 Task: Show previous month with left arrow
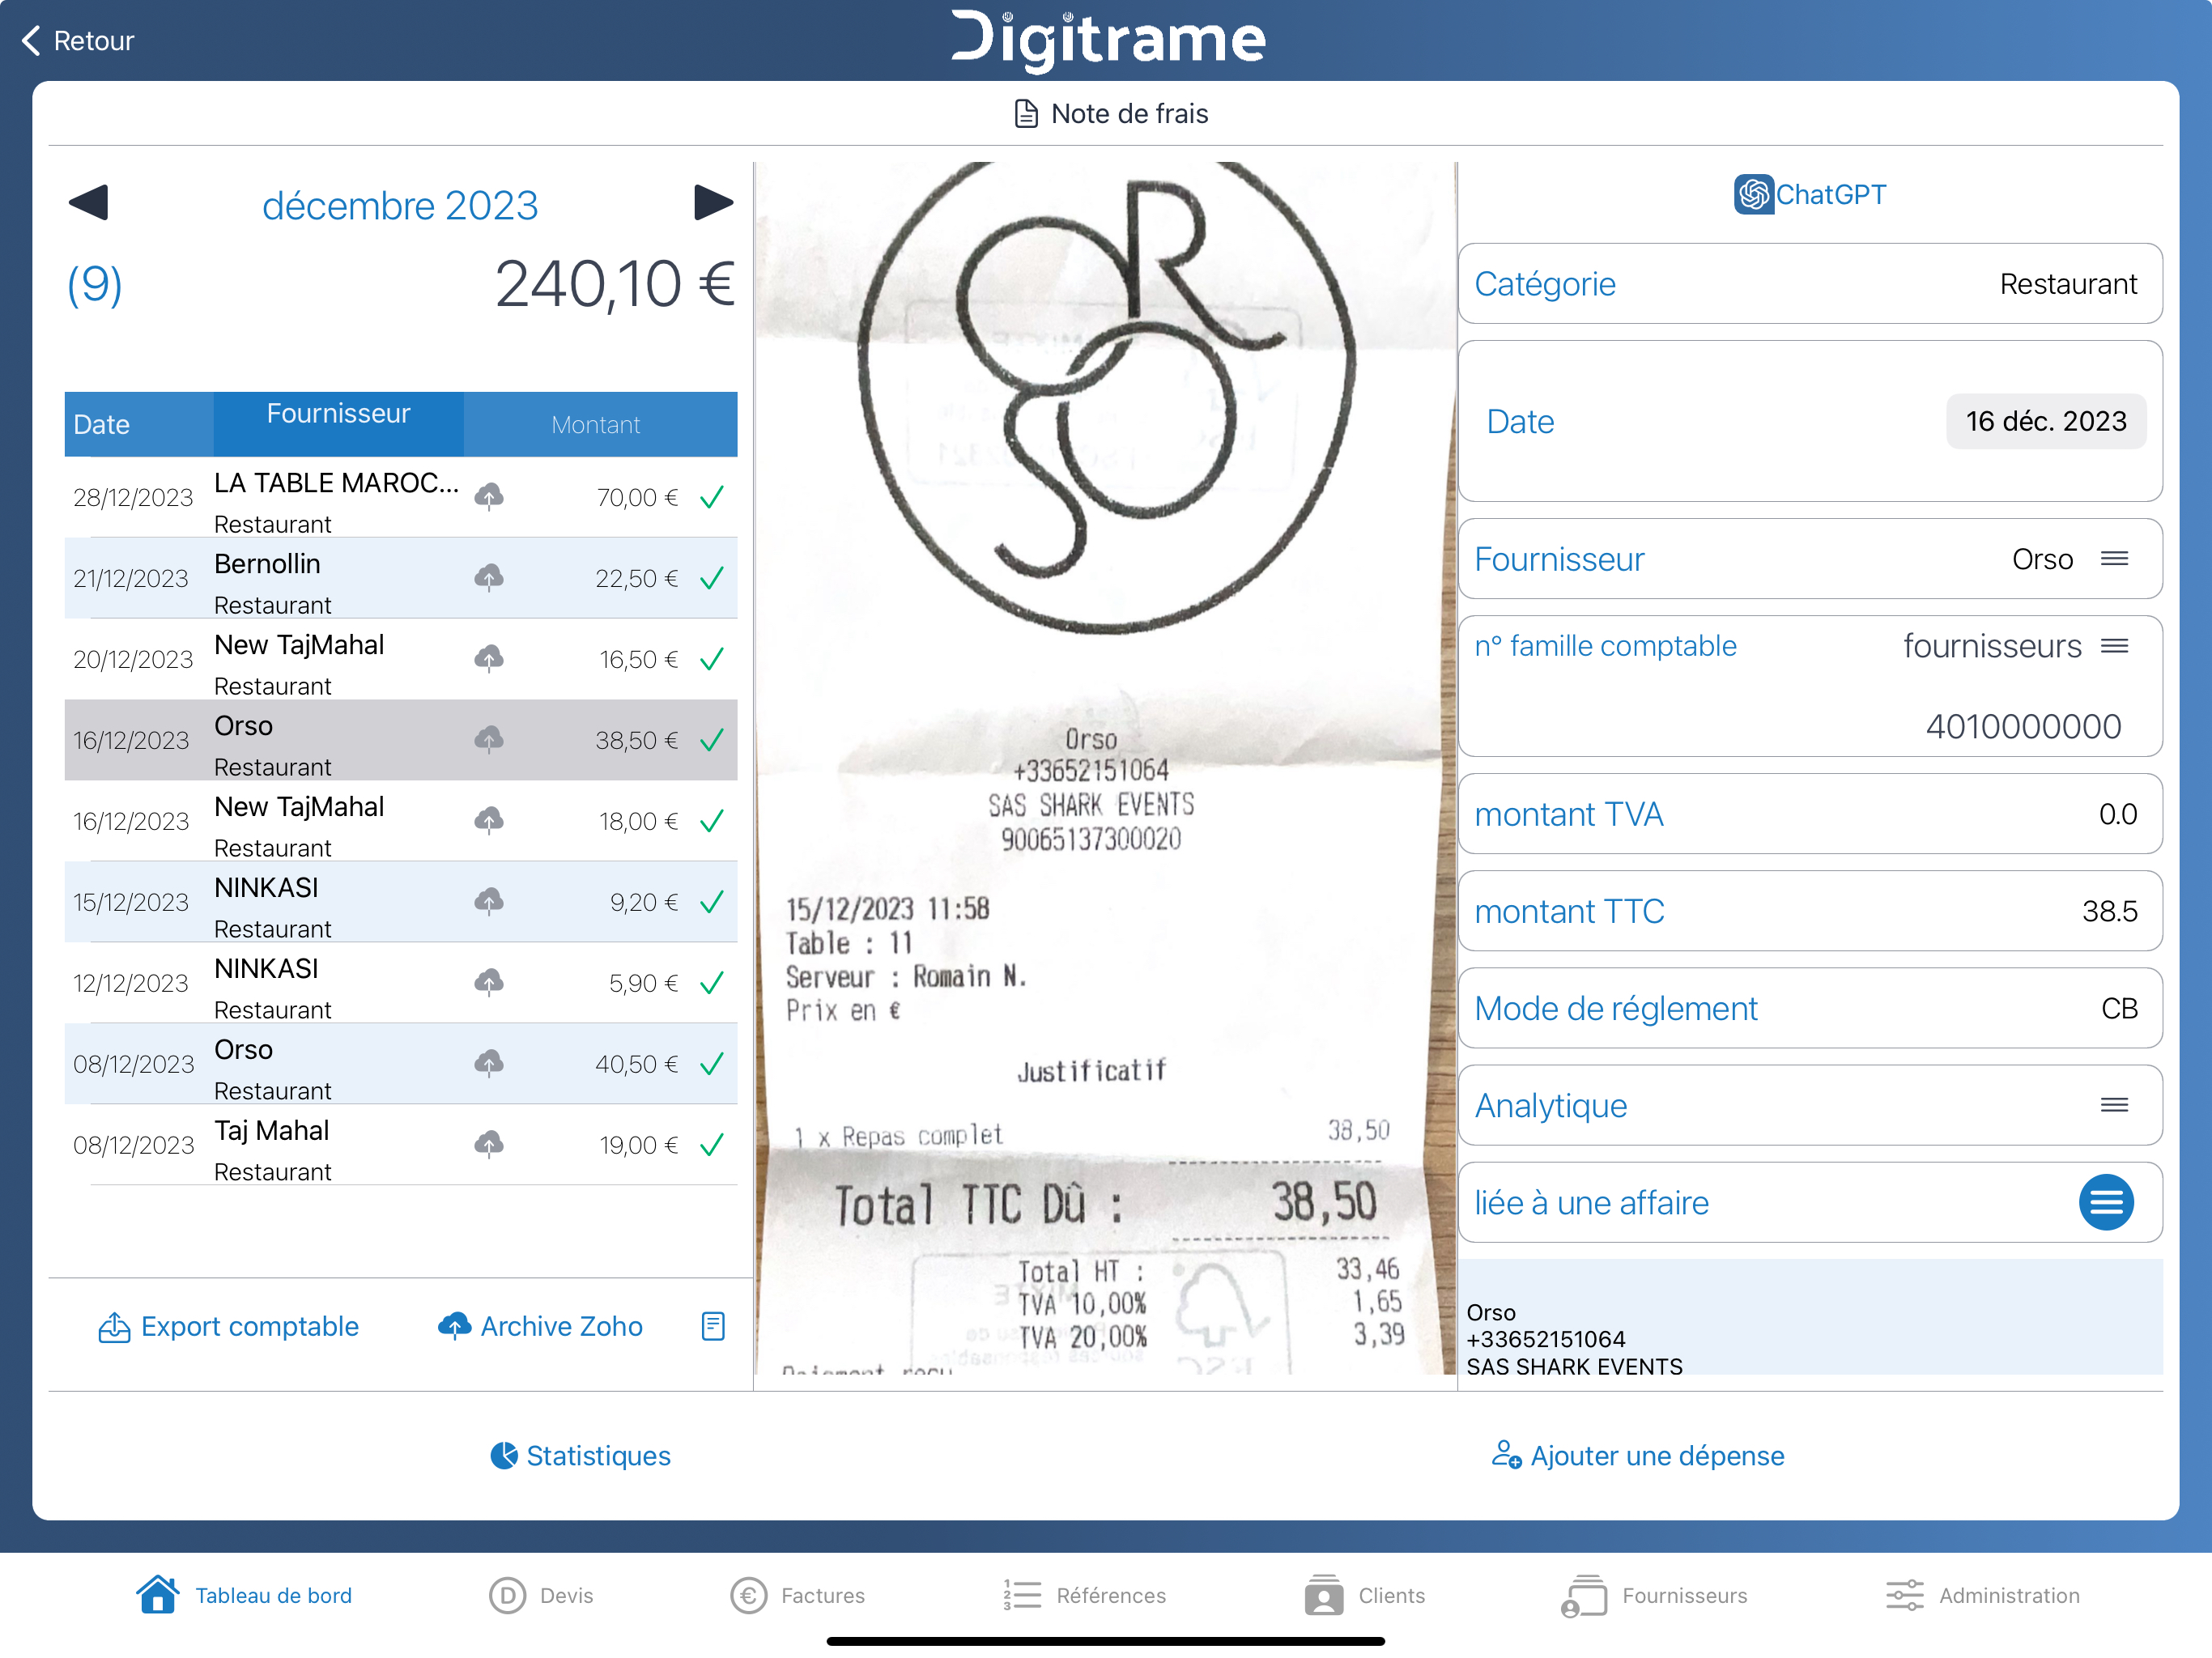click(x=88, y=203)
